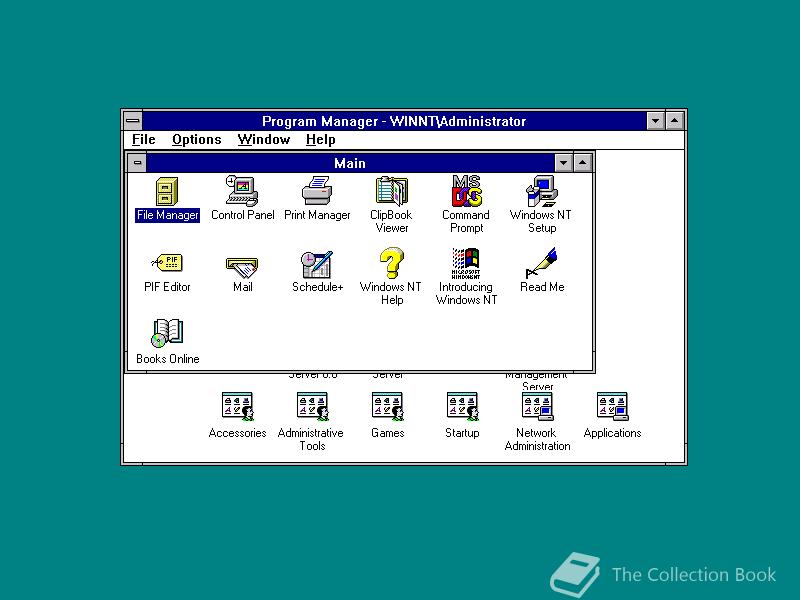Open the Options menu
Screen dimensions: 800x600
click(196, 140)
